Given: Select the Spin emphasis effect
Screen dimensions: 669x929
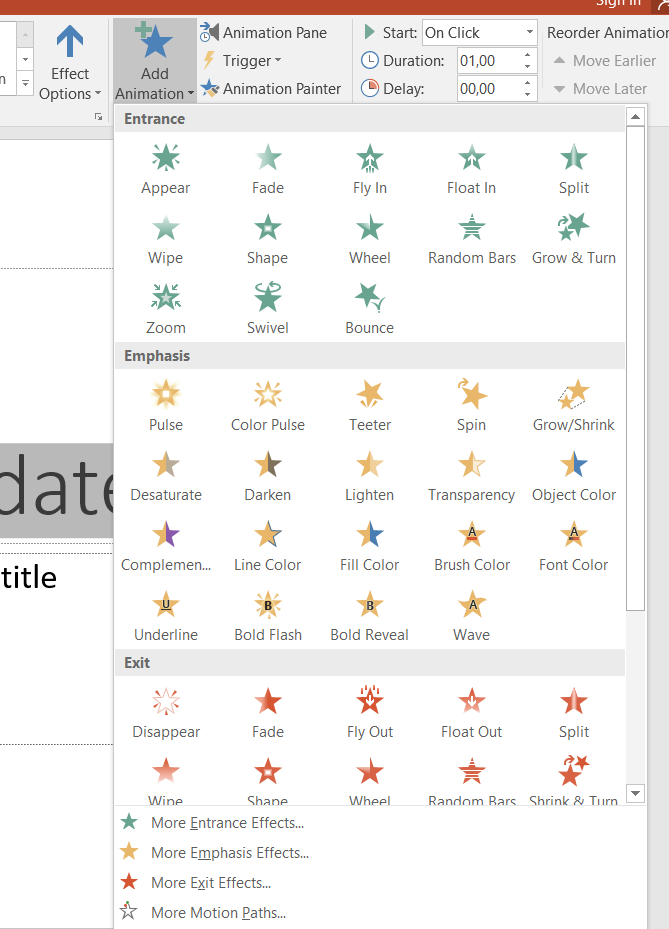Looking at the screenshot, I should [471, 406].
